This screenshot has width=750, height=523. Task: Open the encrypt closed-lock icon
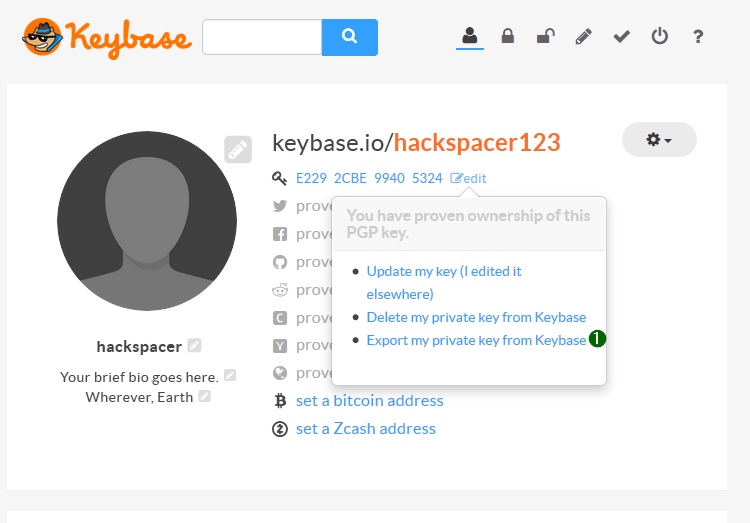[507, 36]
